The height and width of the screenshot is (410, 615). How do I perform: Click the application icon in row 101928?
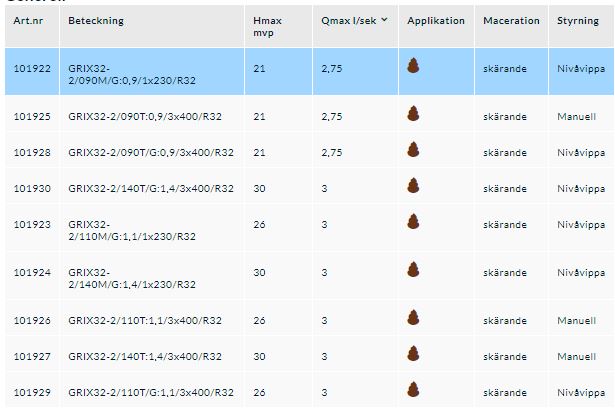pyautogui.click(x=413, y=150)
